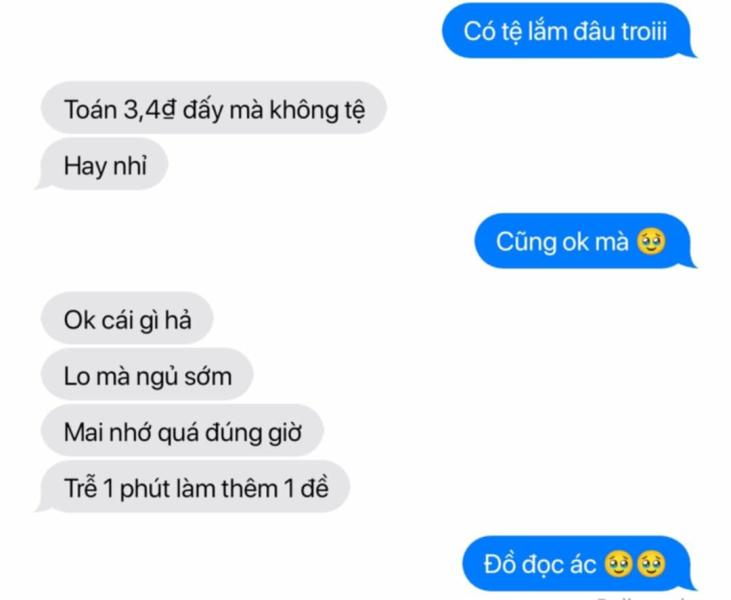This screenshot has height=600, width=731.
Task: Click the second pleading emoji after 'Đồ đọc ác'
Action: pyautogui.click(x=651, y=564)
